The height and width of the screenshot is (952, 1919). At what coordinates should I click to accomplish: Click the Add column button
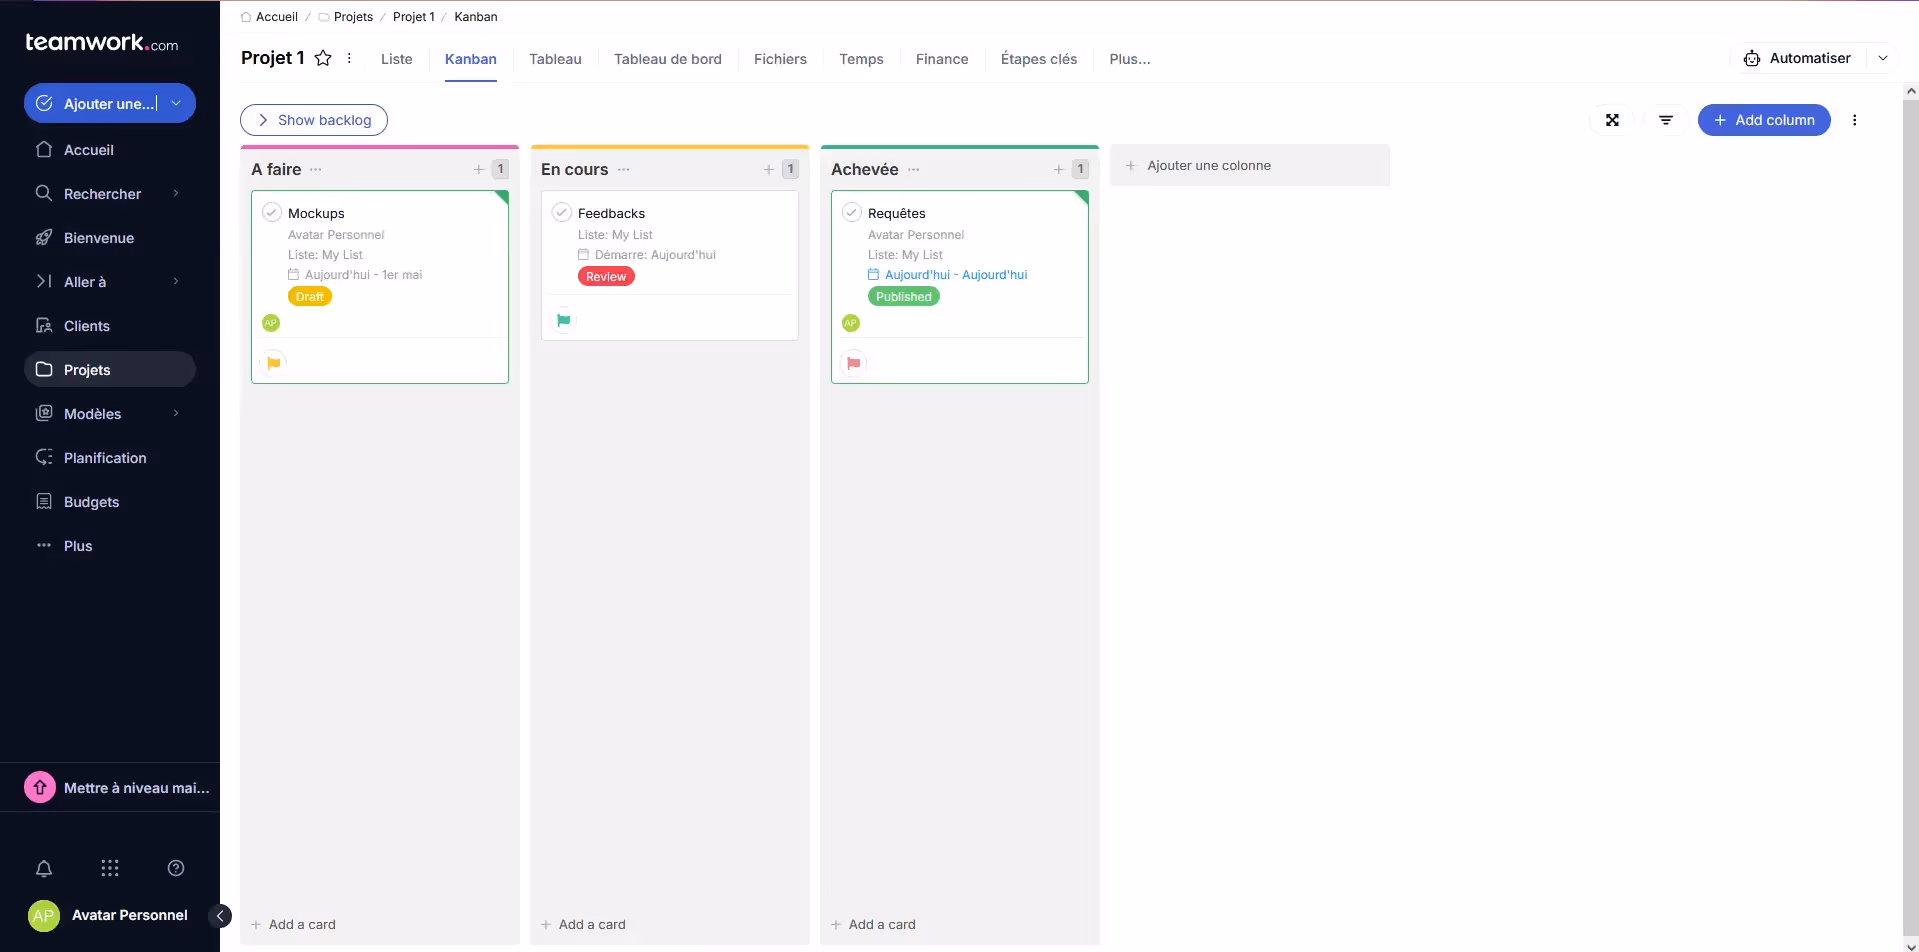[1763, 120]
